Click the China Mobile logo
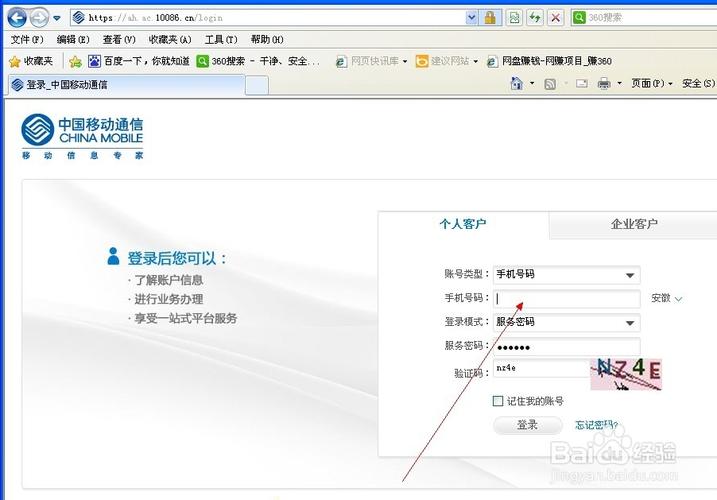Image resolution: width=717 pixels, height=500 pixels. pyautogui.click(x=82, y=136)
